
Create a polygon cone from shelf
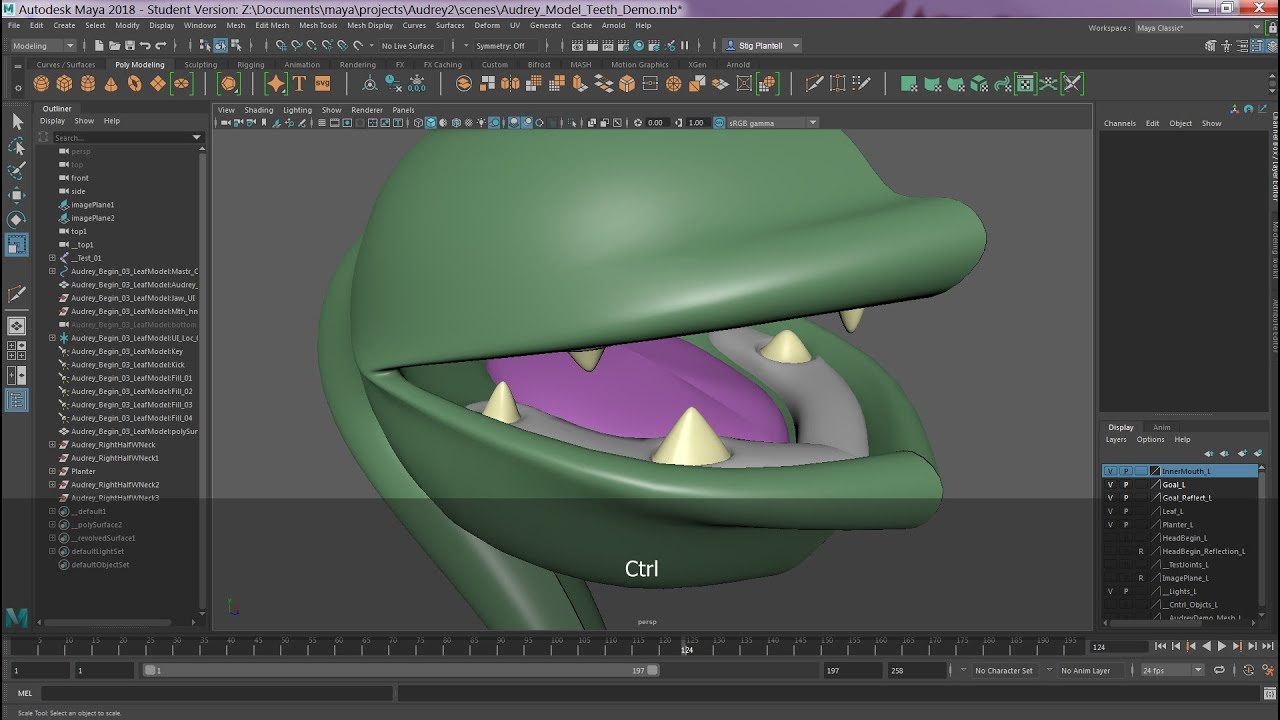(x=111, y=84)
